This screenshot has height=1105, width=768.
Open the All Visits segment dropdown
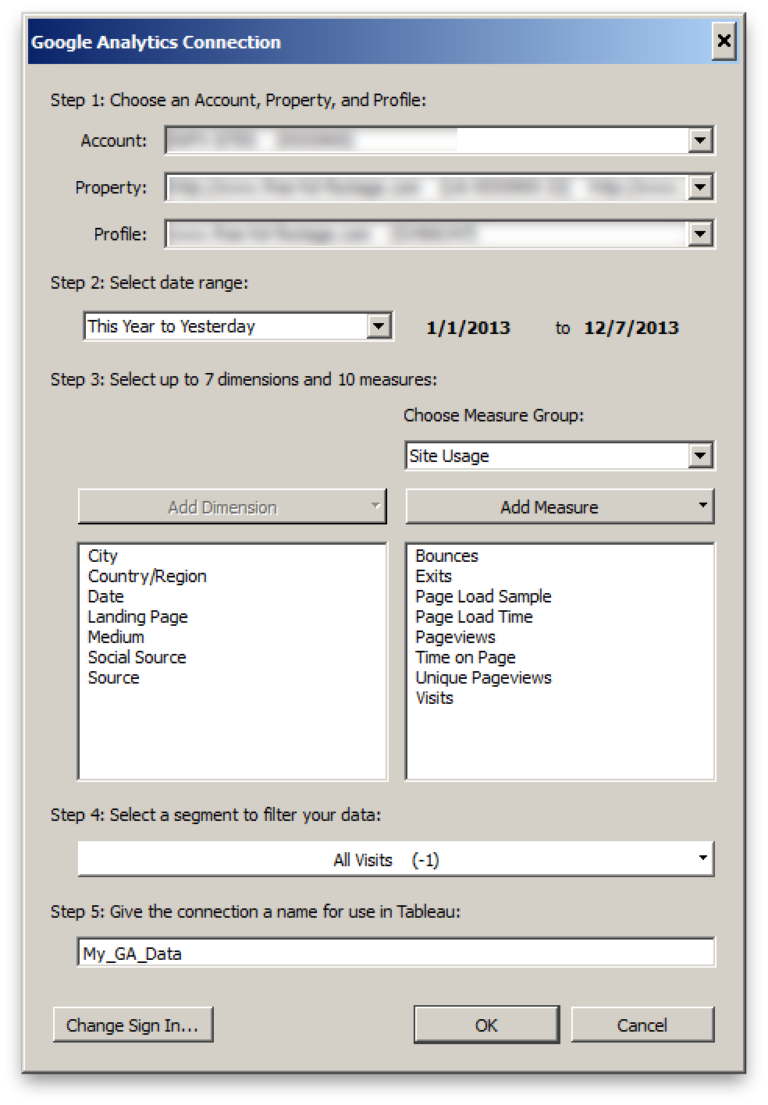396,859
